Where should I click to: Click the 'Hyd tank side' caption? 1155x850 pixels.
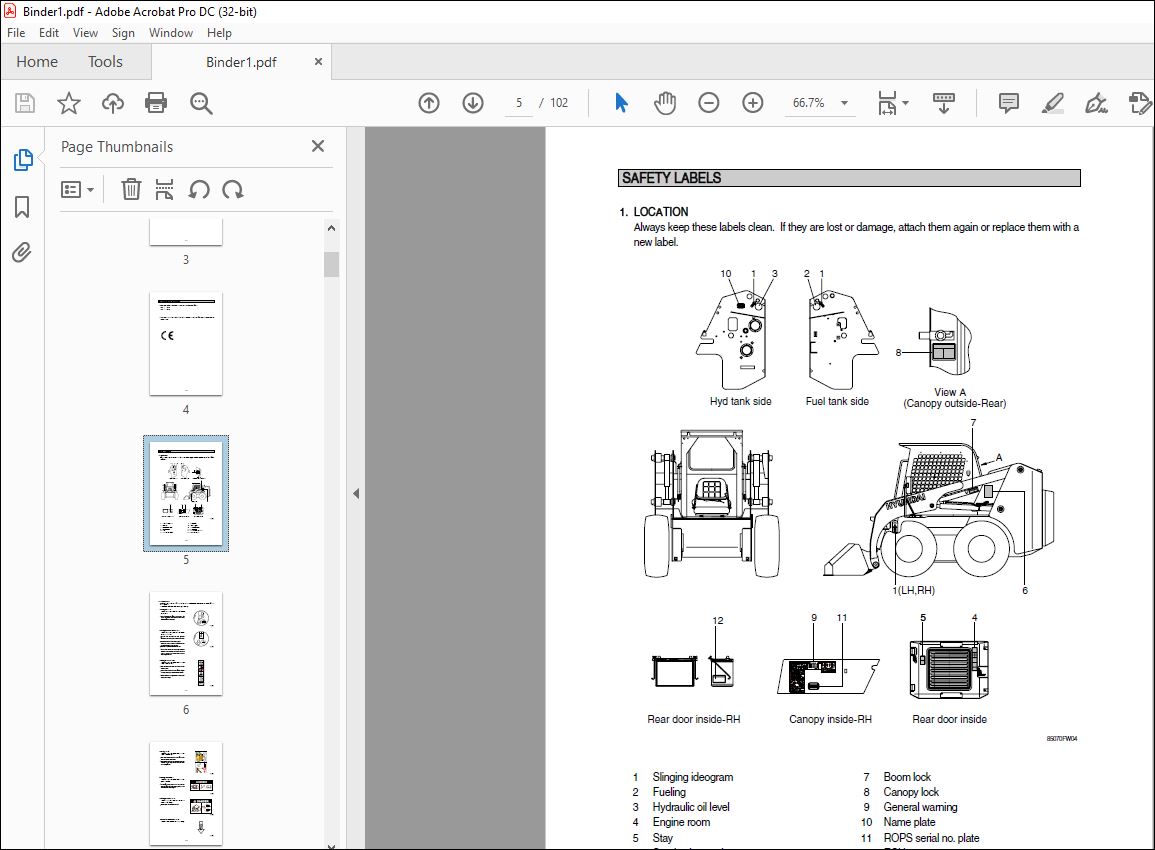click(740, 401)
